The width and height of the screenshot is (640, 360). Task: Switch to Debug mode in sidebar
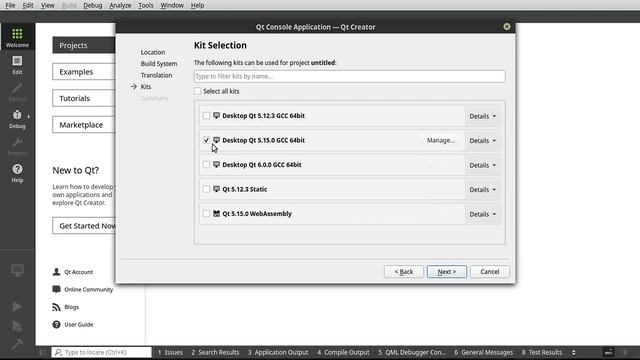(17, 119)
